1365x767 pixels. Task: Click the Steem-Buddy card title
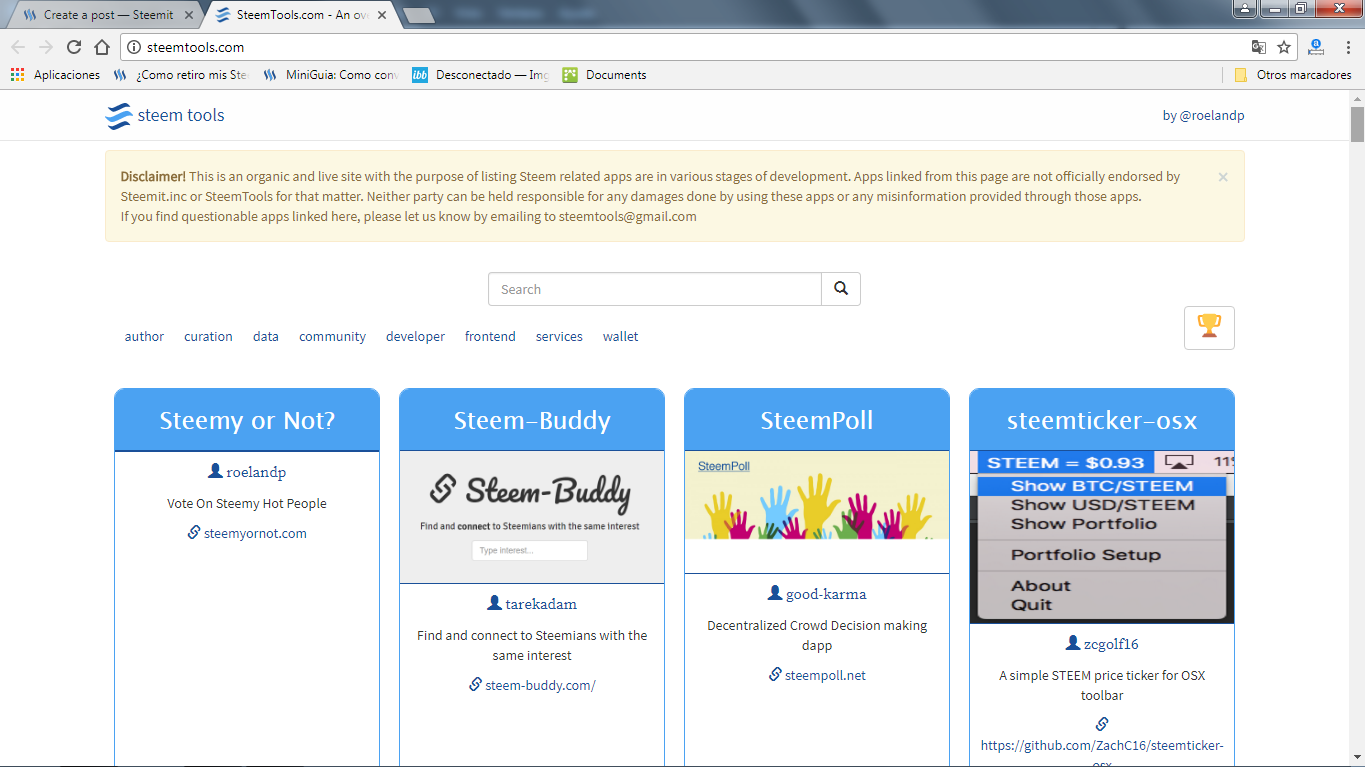pos(532,421)
